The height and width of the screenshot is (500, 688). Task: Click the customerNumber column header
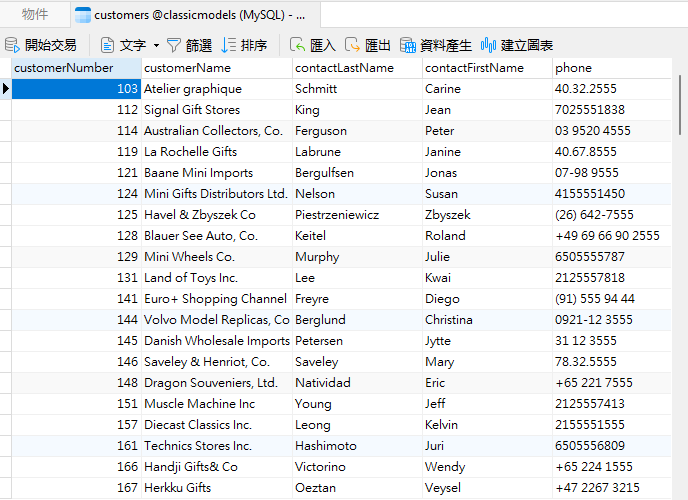pyautogui.click(x=76, y=68)
